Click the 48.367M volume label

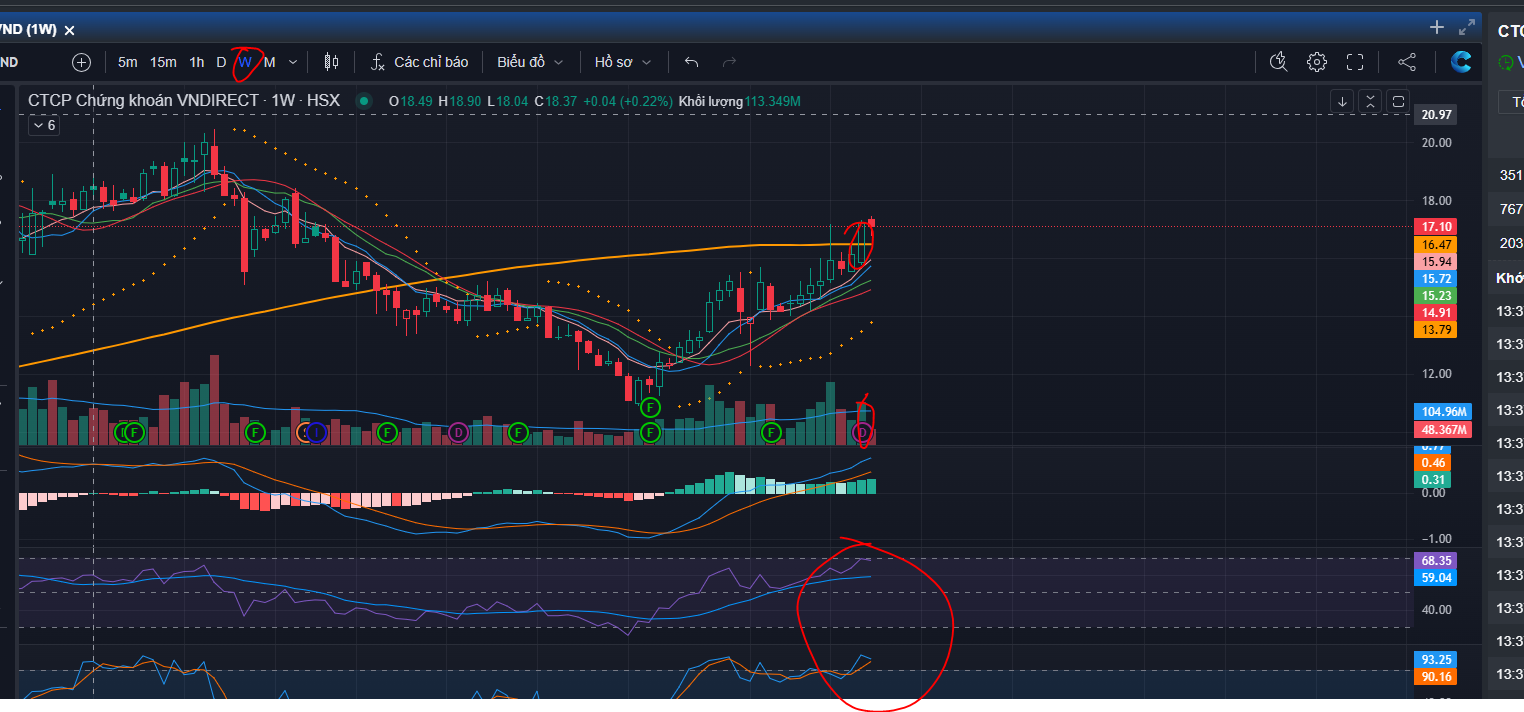click(x=1444, y=429)
